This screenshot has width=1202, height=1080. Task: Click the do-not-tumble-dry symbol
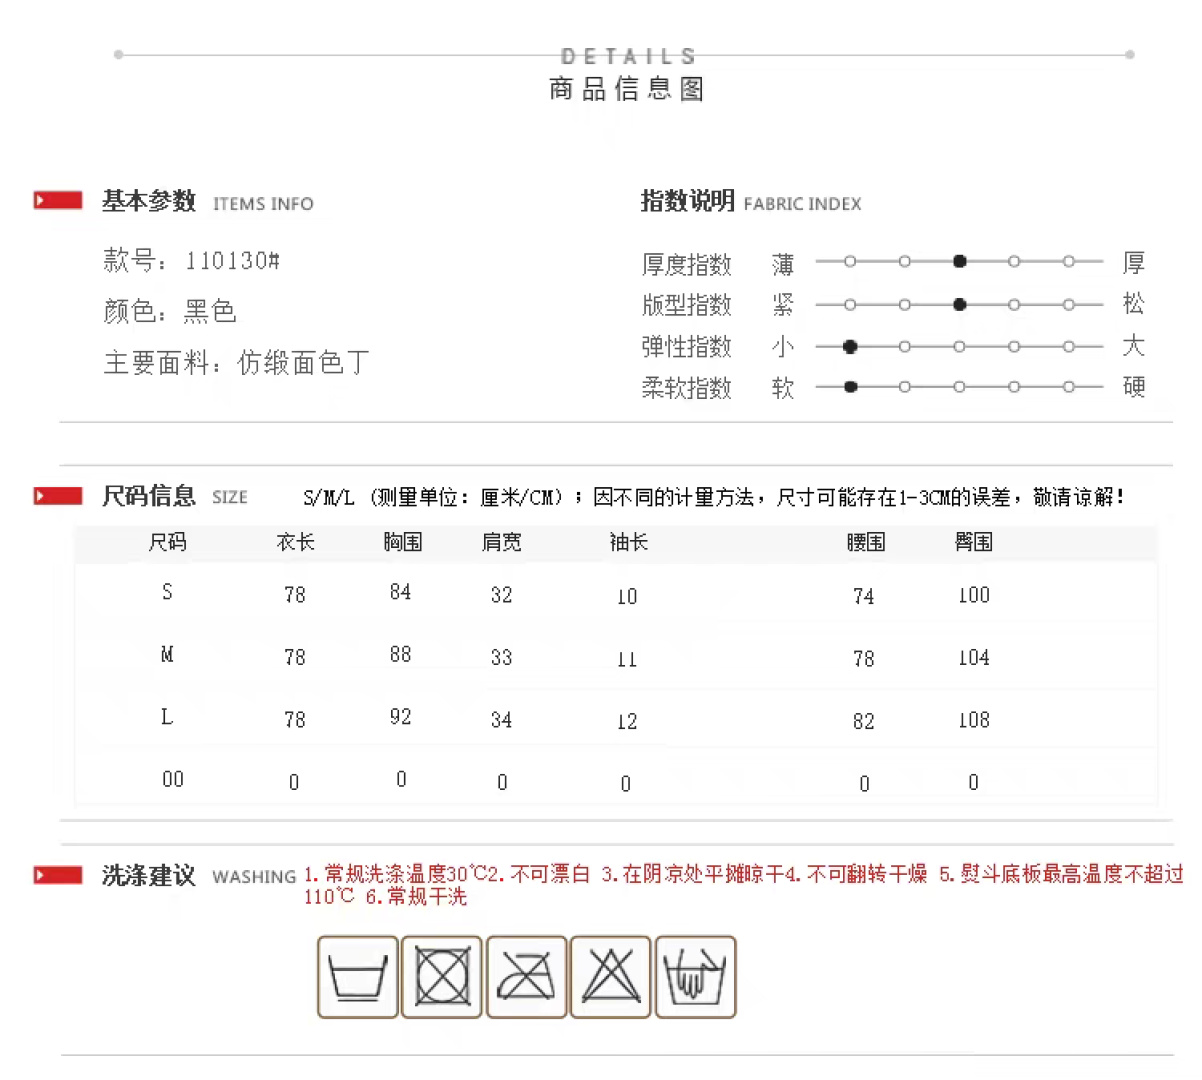pyautogui.click(x=442, y=977)
